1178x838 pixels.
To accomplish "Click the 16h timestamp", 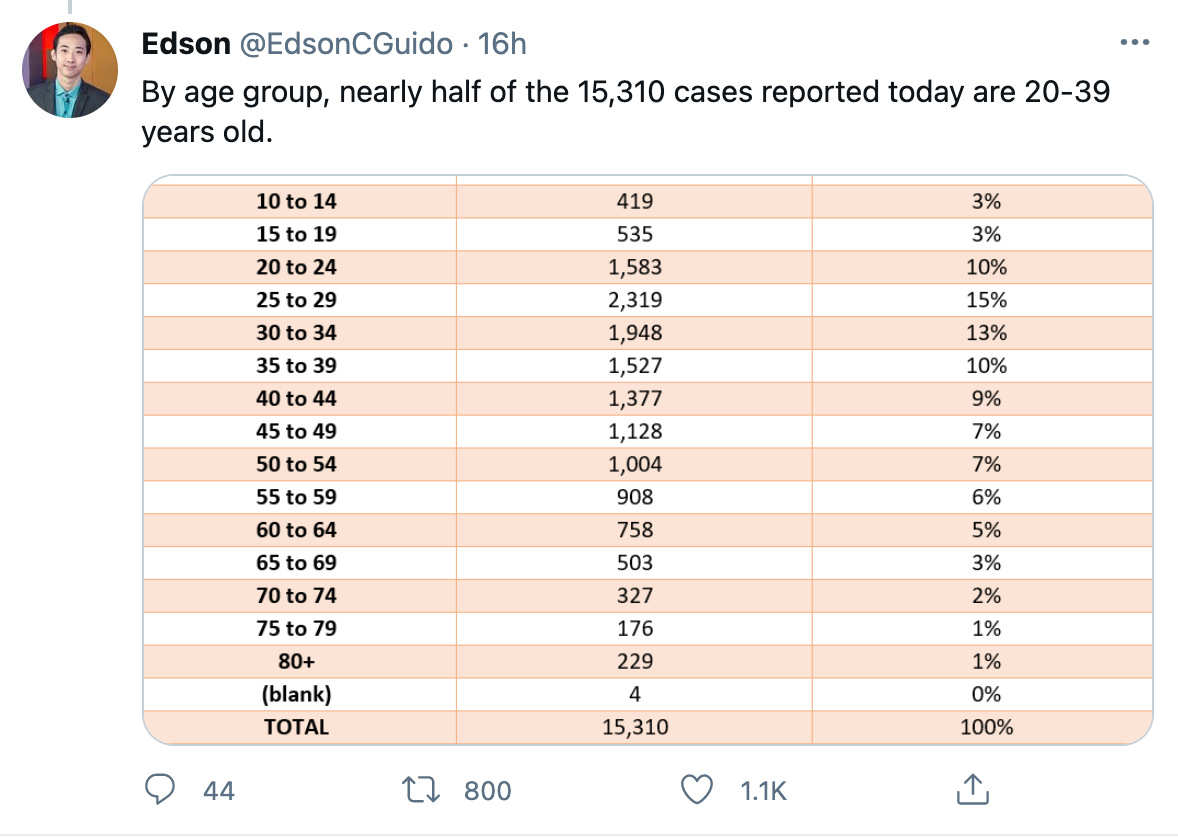I will pyautogui.click(x=502, y=44).
